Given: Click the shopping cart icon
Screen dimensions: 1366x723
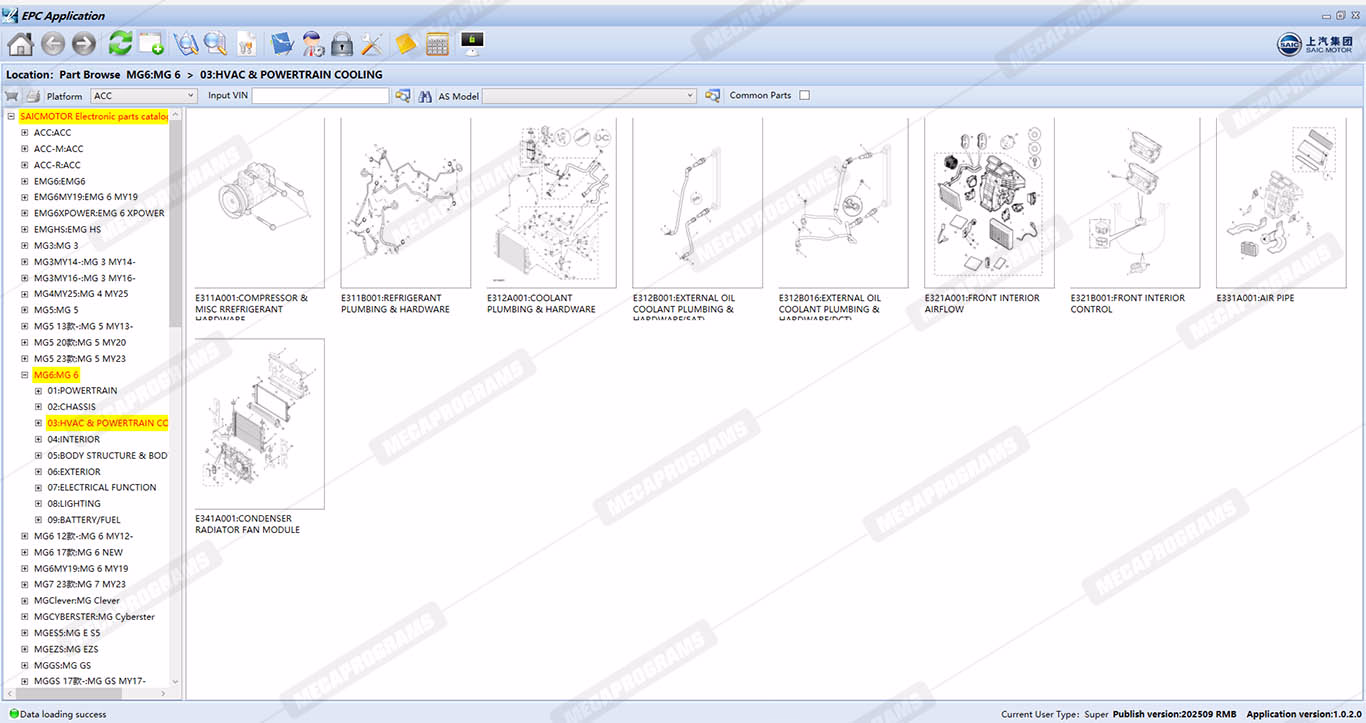Looking at the screenshot, I should pyautogui.click(x=12, y=96).
